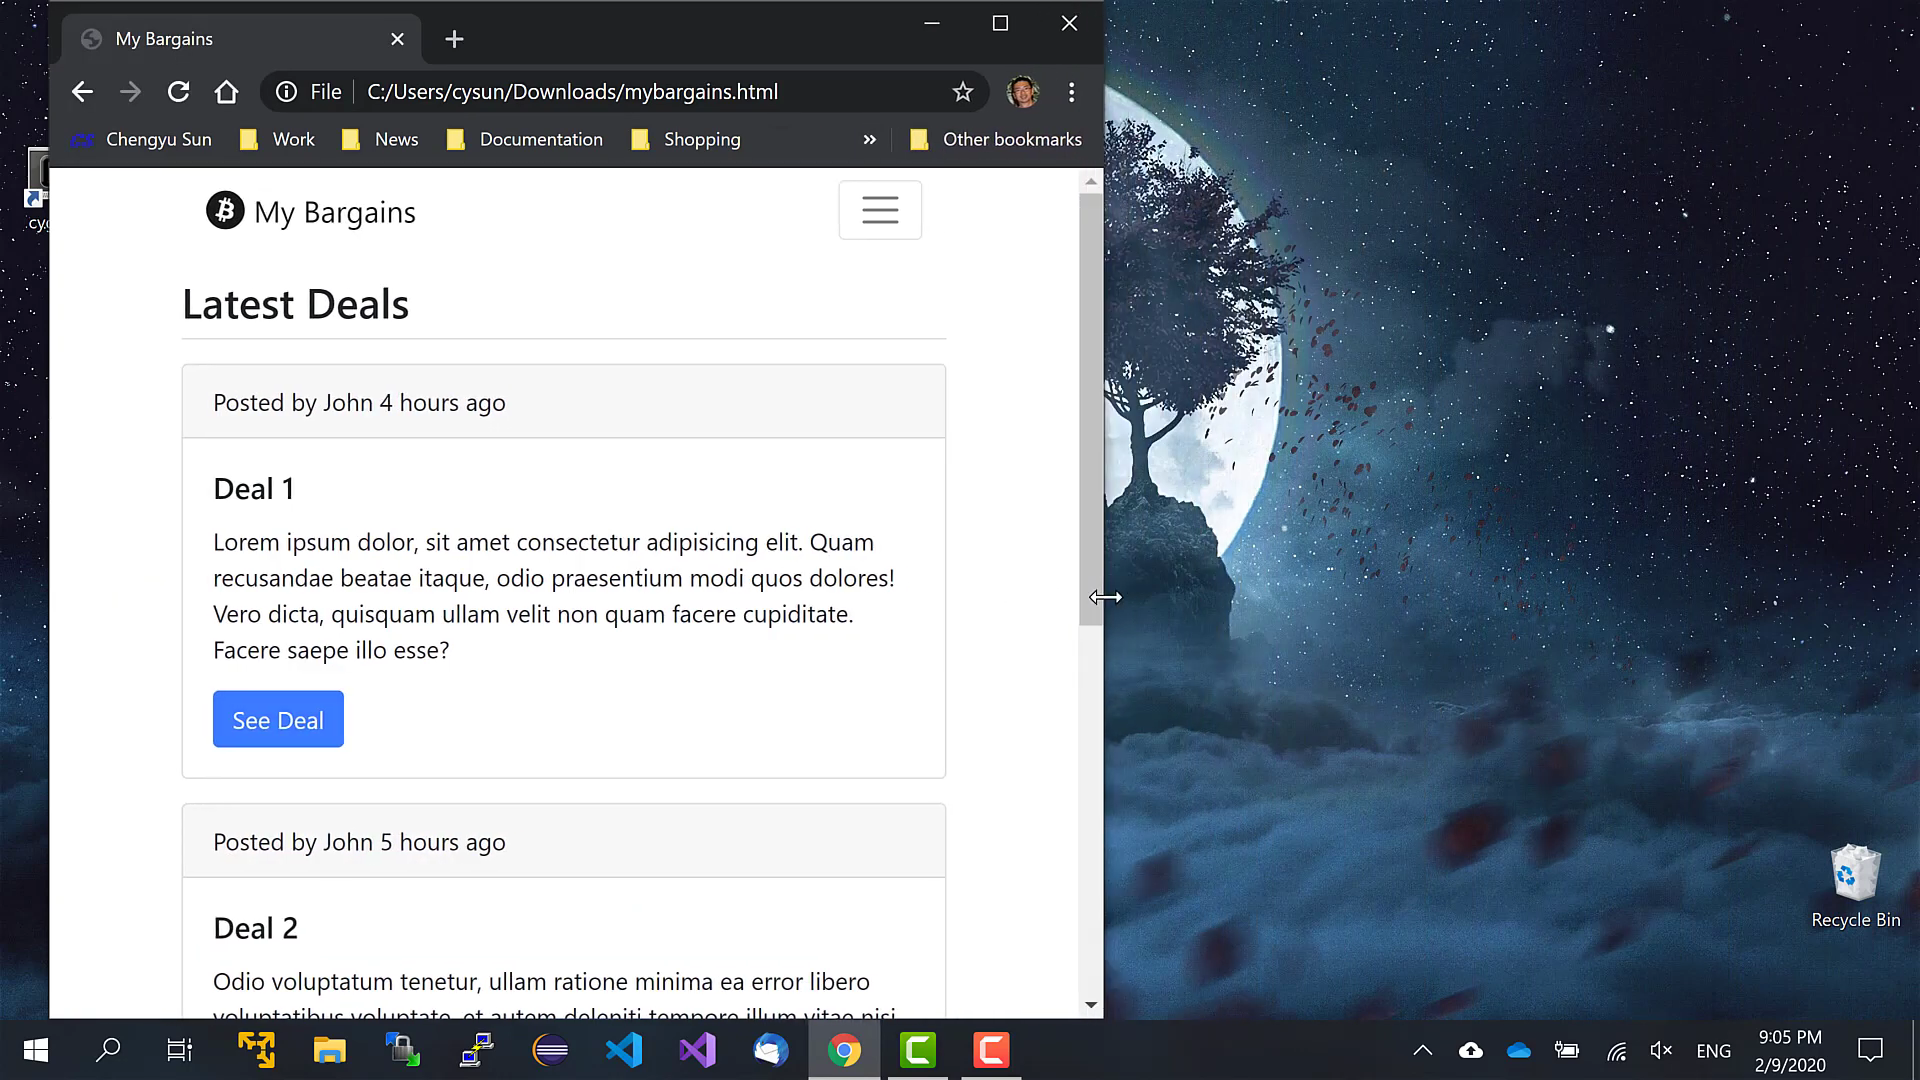The image size is (1920, 1080).
Task: Open Visual Studio Code from taskbar
Action: (x=624, y=1050)
